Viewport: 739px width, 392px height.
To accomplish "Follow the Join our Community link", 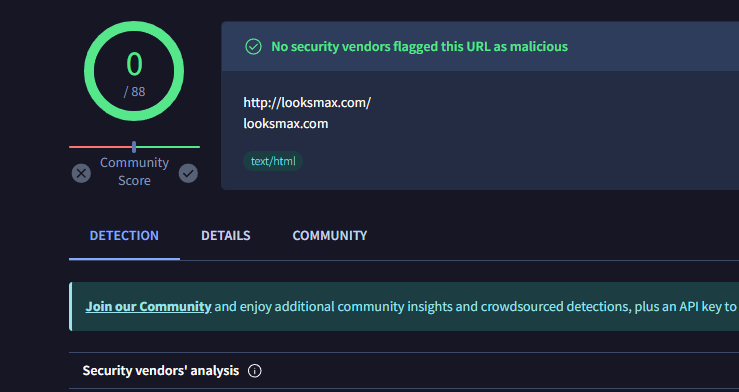I will click(148, 307).
